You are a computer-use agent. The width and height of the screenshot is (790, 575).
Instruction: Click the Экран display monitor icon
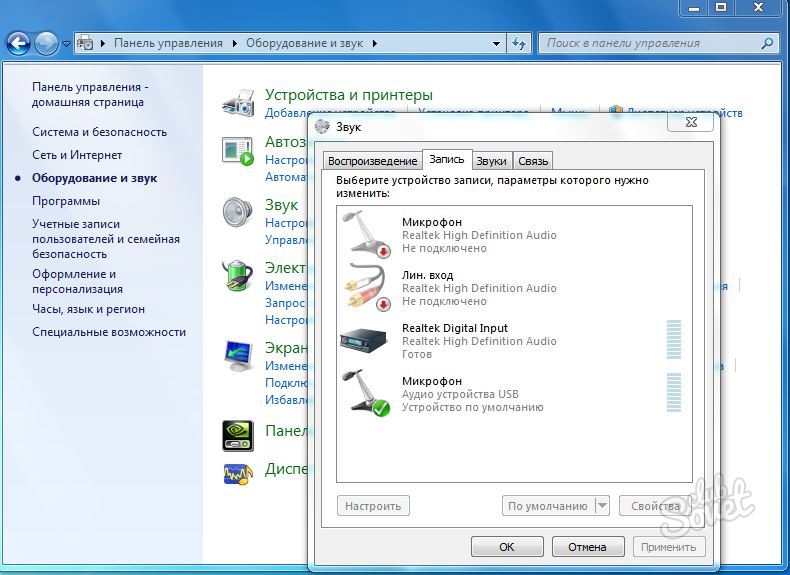(x=238, y=356)
